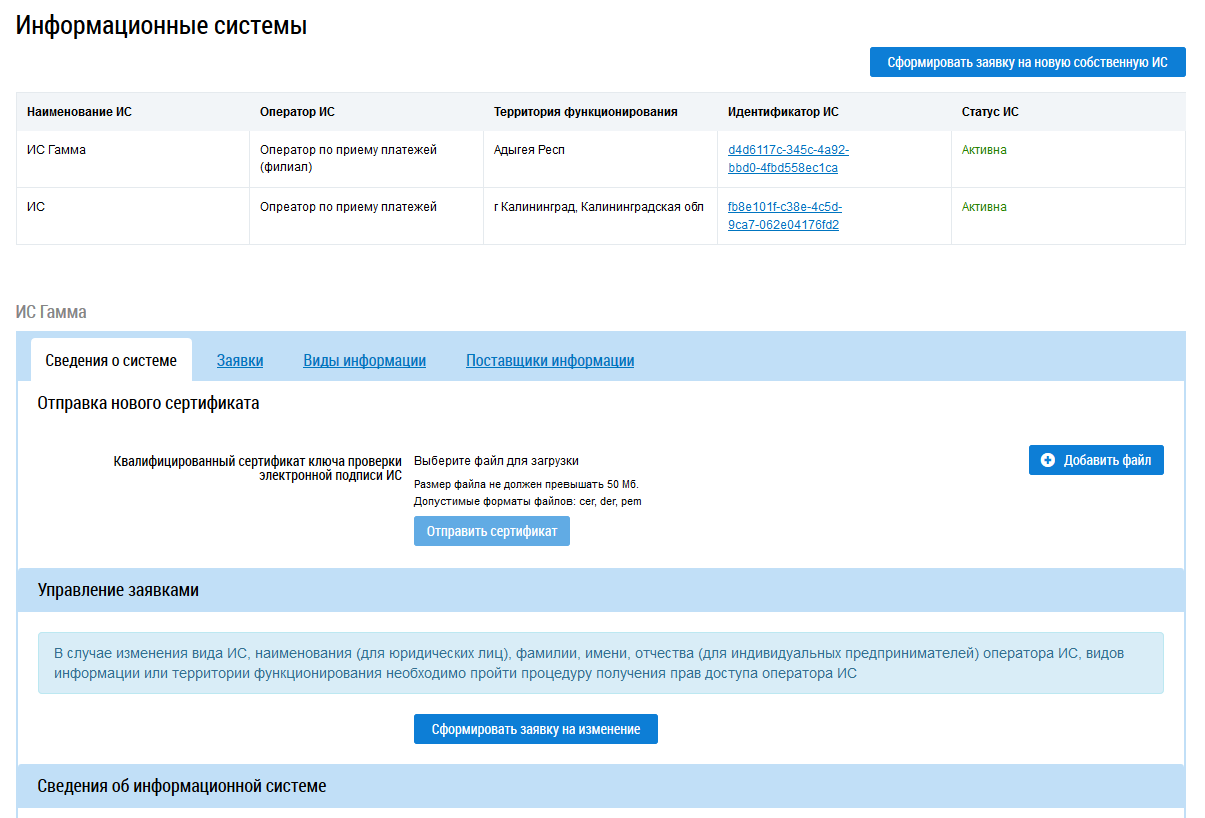1205x818 pixels.
Task: Click Сформировать заявку на изменение button
Action: point(535,729)
